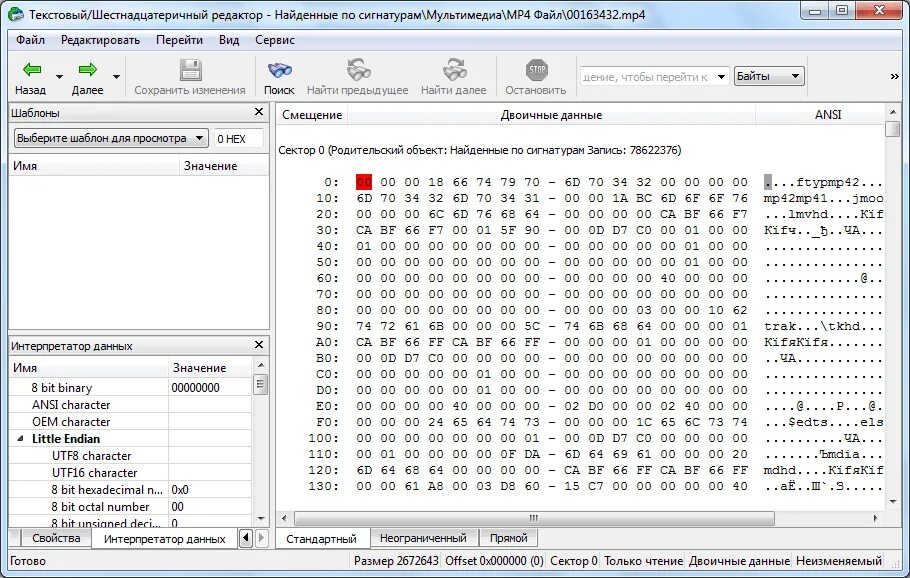This screenshot has height=578, width=910.
Task: Open the Вид menu
Action: point(229,40)
